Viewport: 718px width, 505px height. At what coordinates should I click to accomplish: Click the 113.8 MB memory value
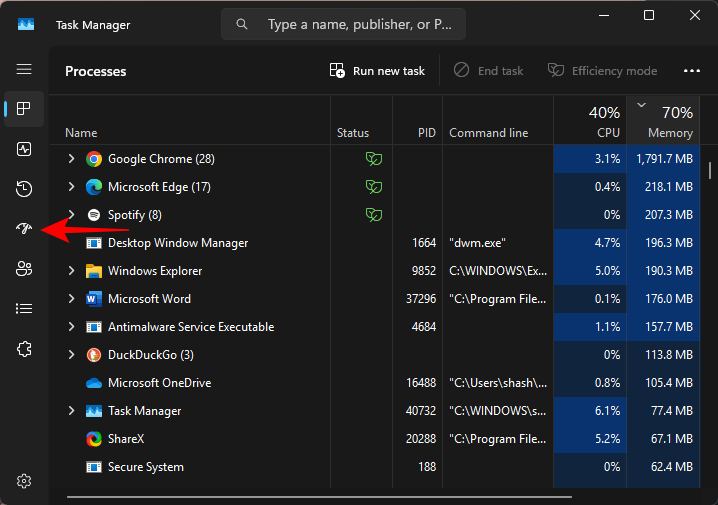click(669, 355)
